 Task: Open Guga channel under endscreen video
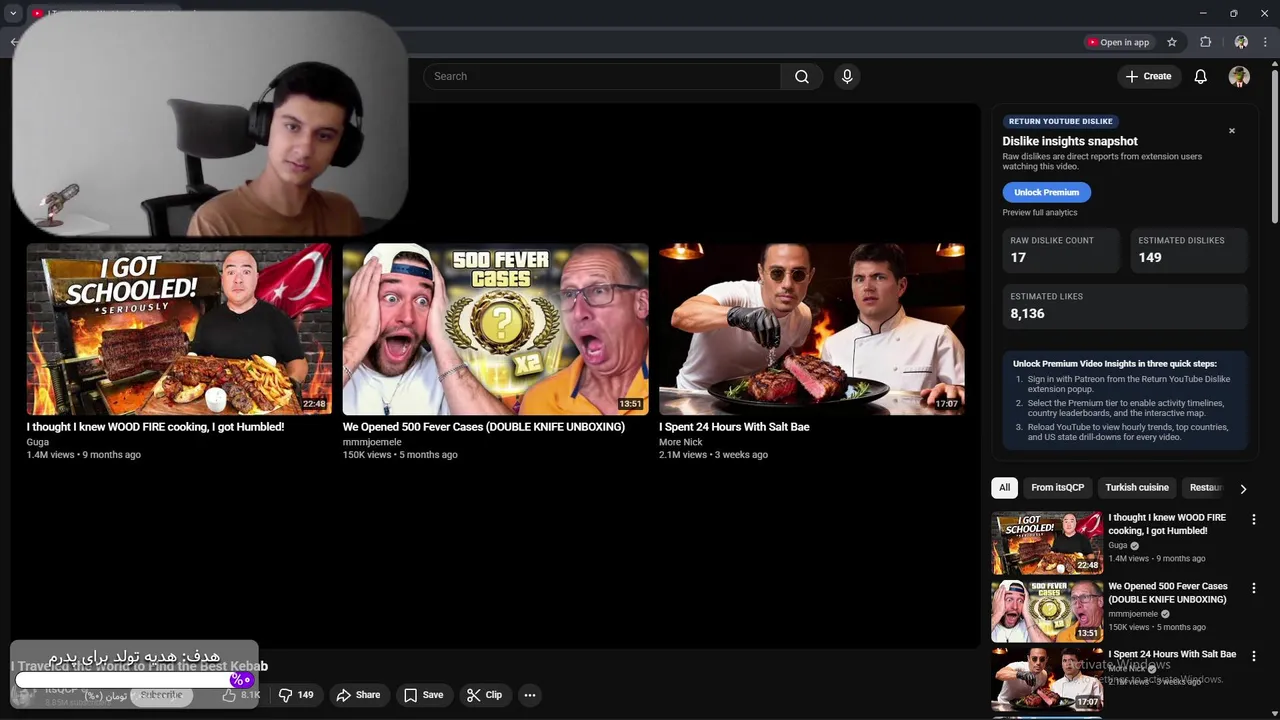tap(38, 442)
